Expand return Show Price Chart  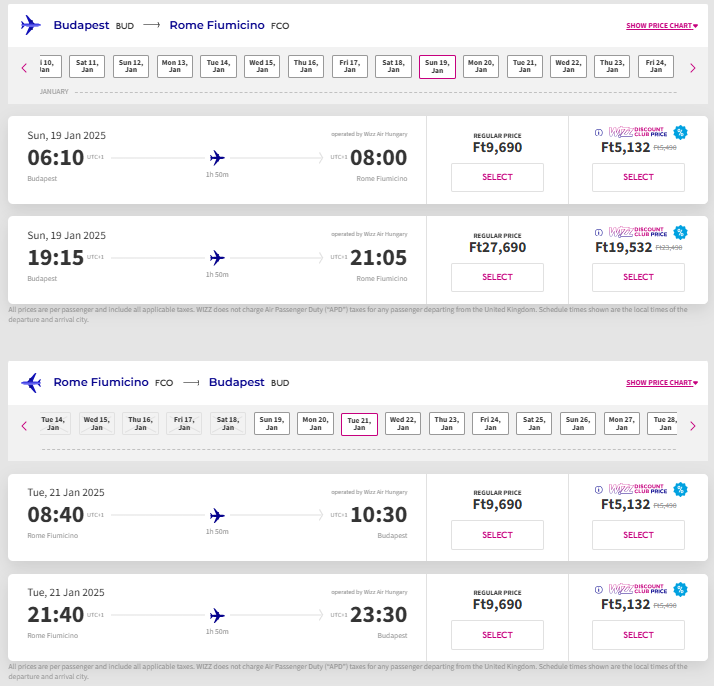661,383
